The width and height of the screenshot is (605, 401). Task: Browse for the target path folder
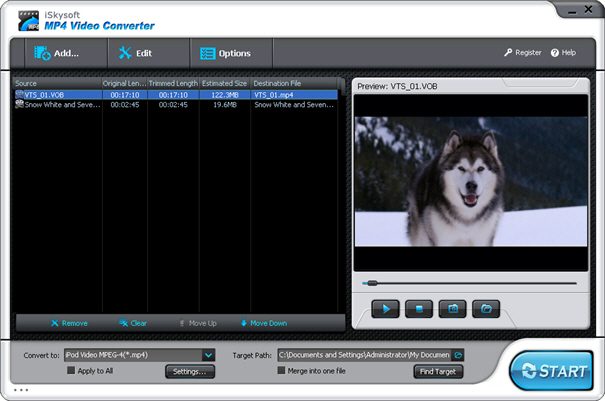pos(458,355)
